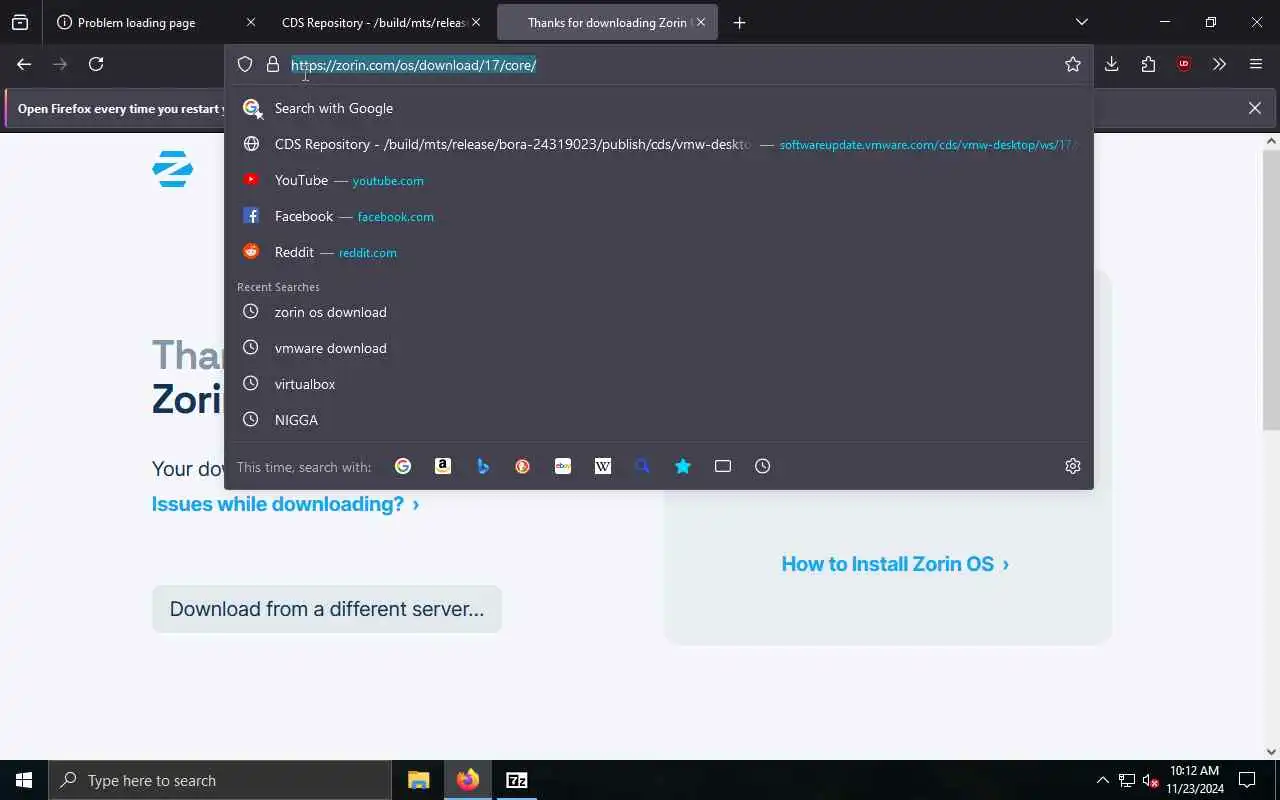Click 'Download from a different server...' button
The width and height of the screenshot is (1280, 800).
(327, 609)
